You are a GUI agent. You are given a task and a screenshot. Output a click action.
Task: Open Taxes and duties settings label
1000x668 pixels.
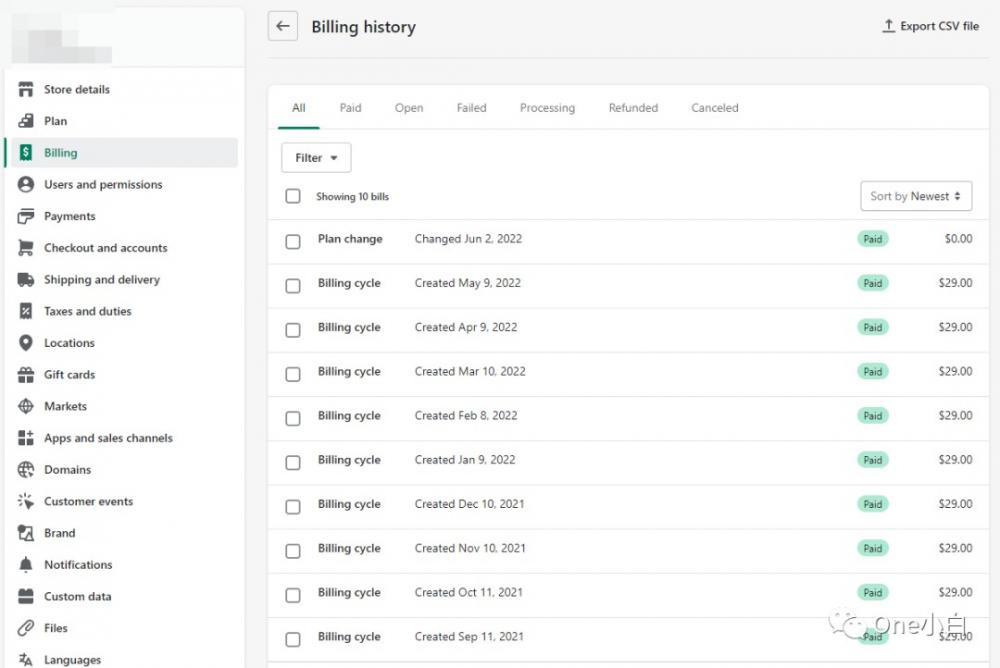click(x=87, y=311)
